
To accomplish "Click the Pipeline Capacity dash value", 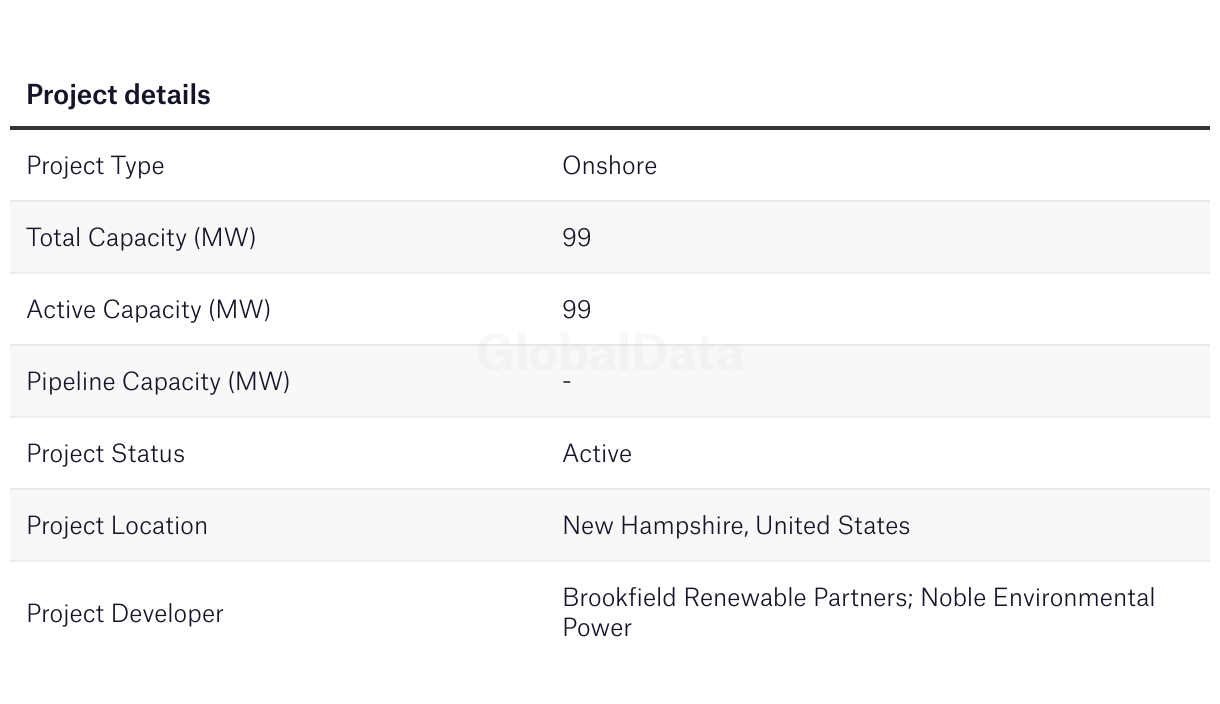I will (567, 381).
